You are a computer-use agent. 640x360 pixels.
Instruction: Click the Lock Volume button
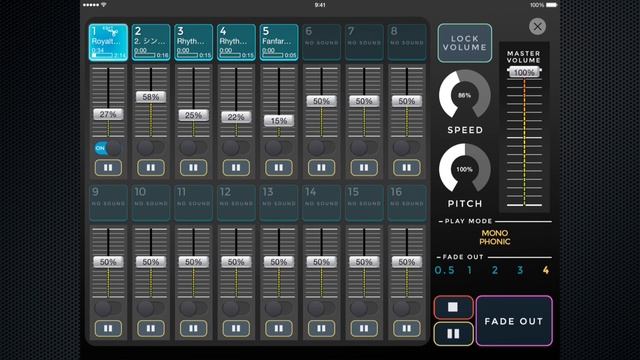click(465, 43)
